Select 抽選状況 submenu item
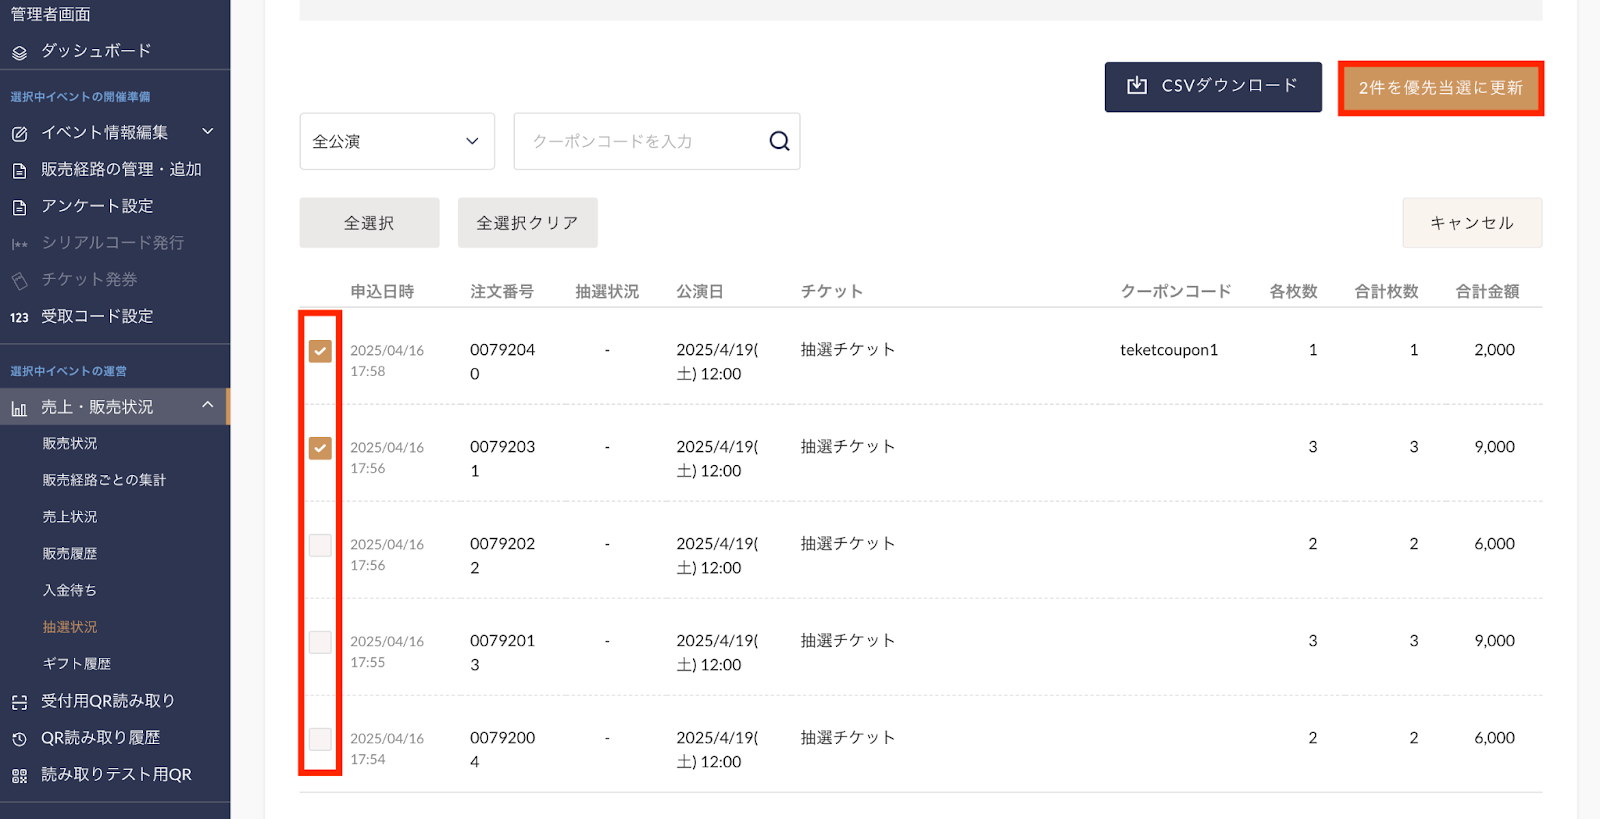The width and height of the screenshot is (1600, 819). (70, 627)
